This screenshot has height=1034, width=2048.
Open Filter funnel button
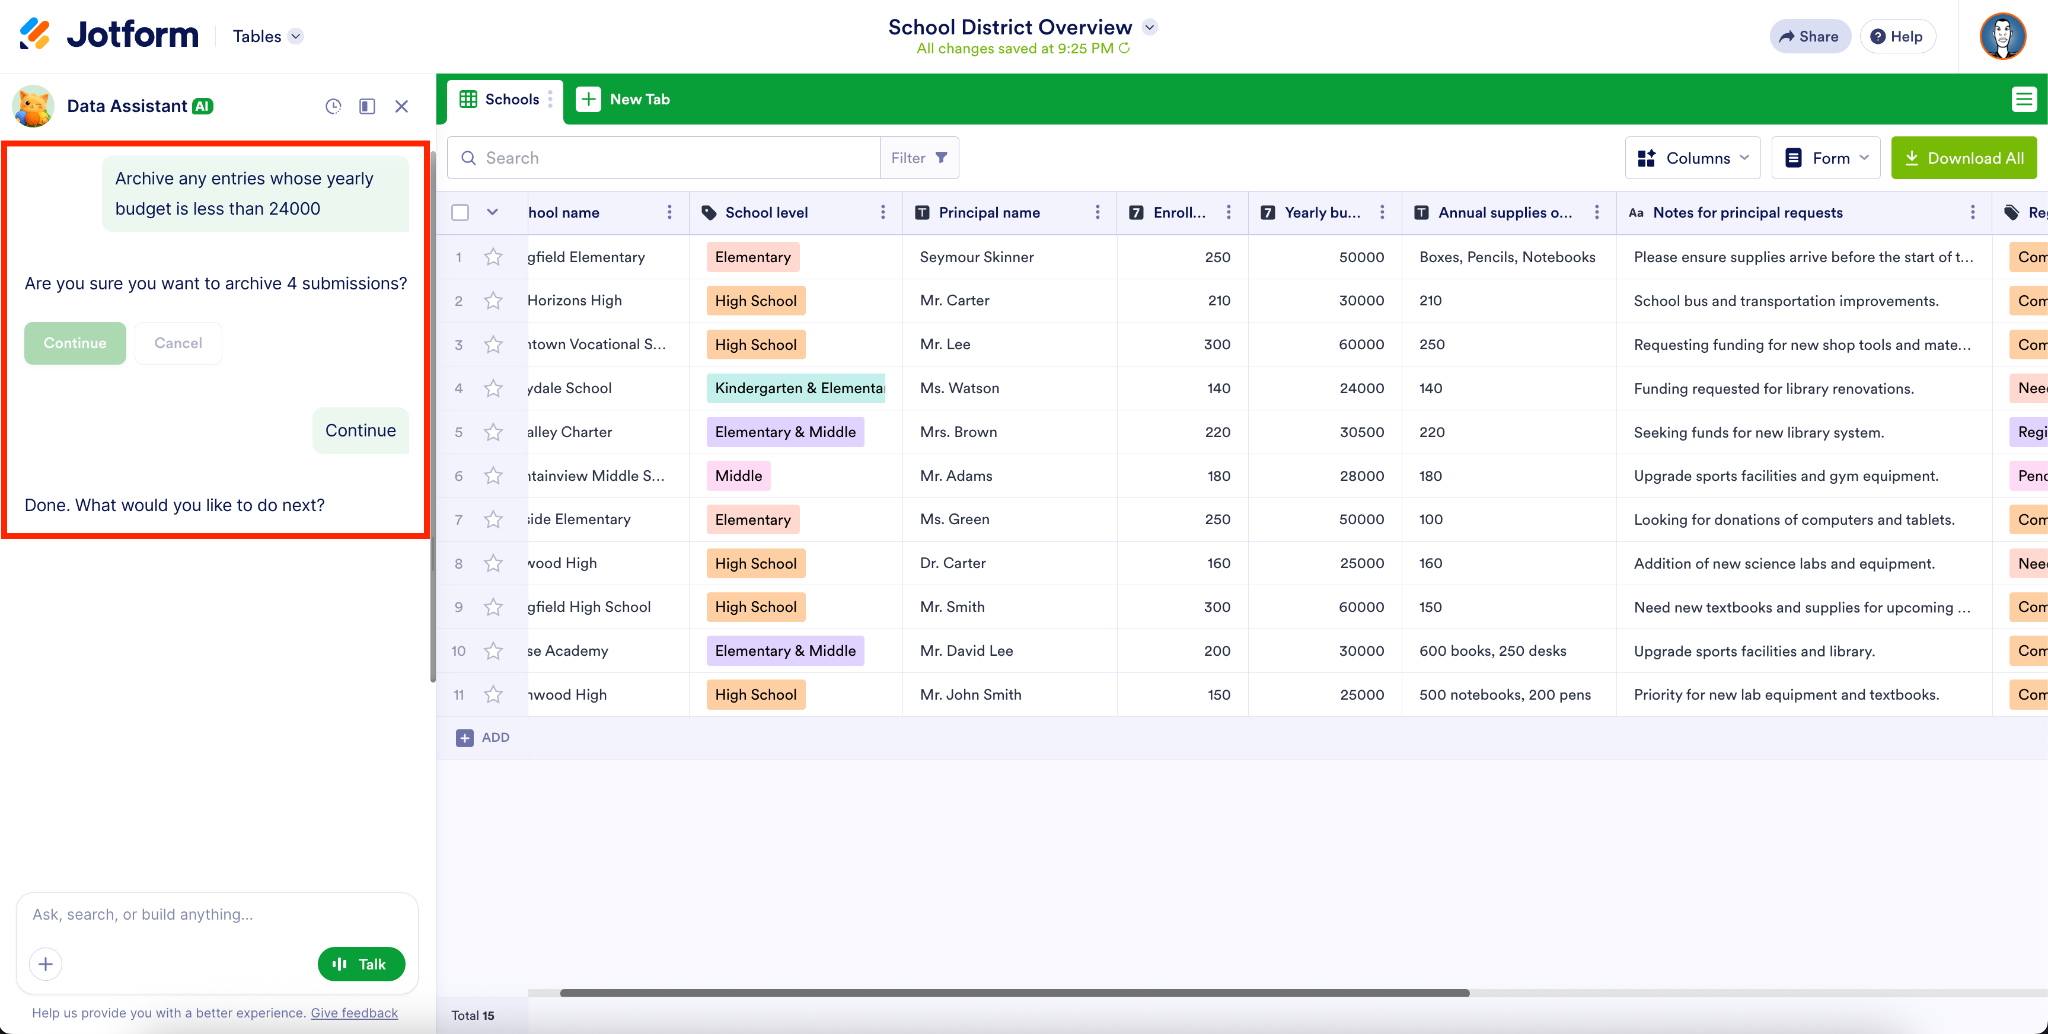click(920, 158)
